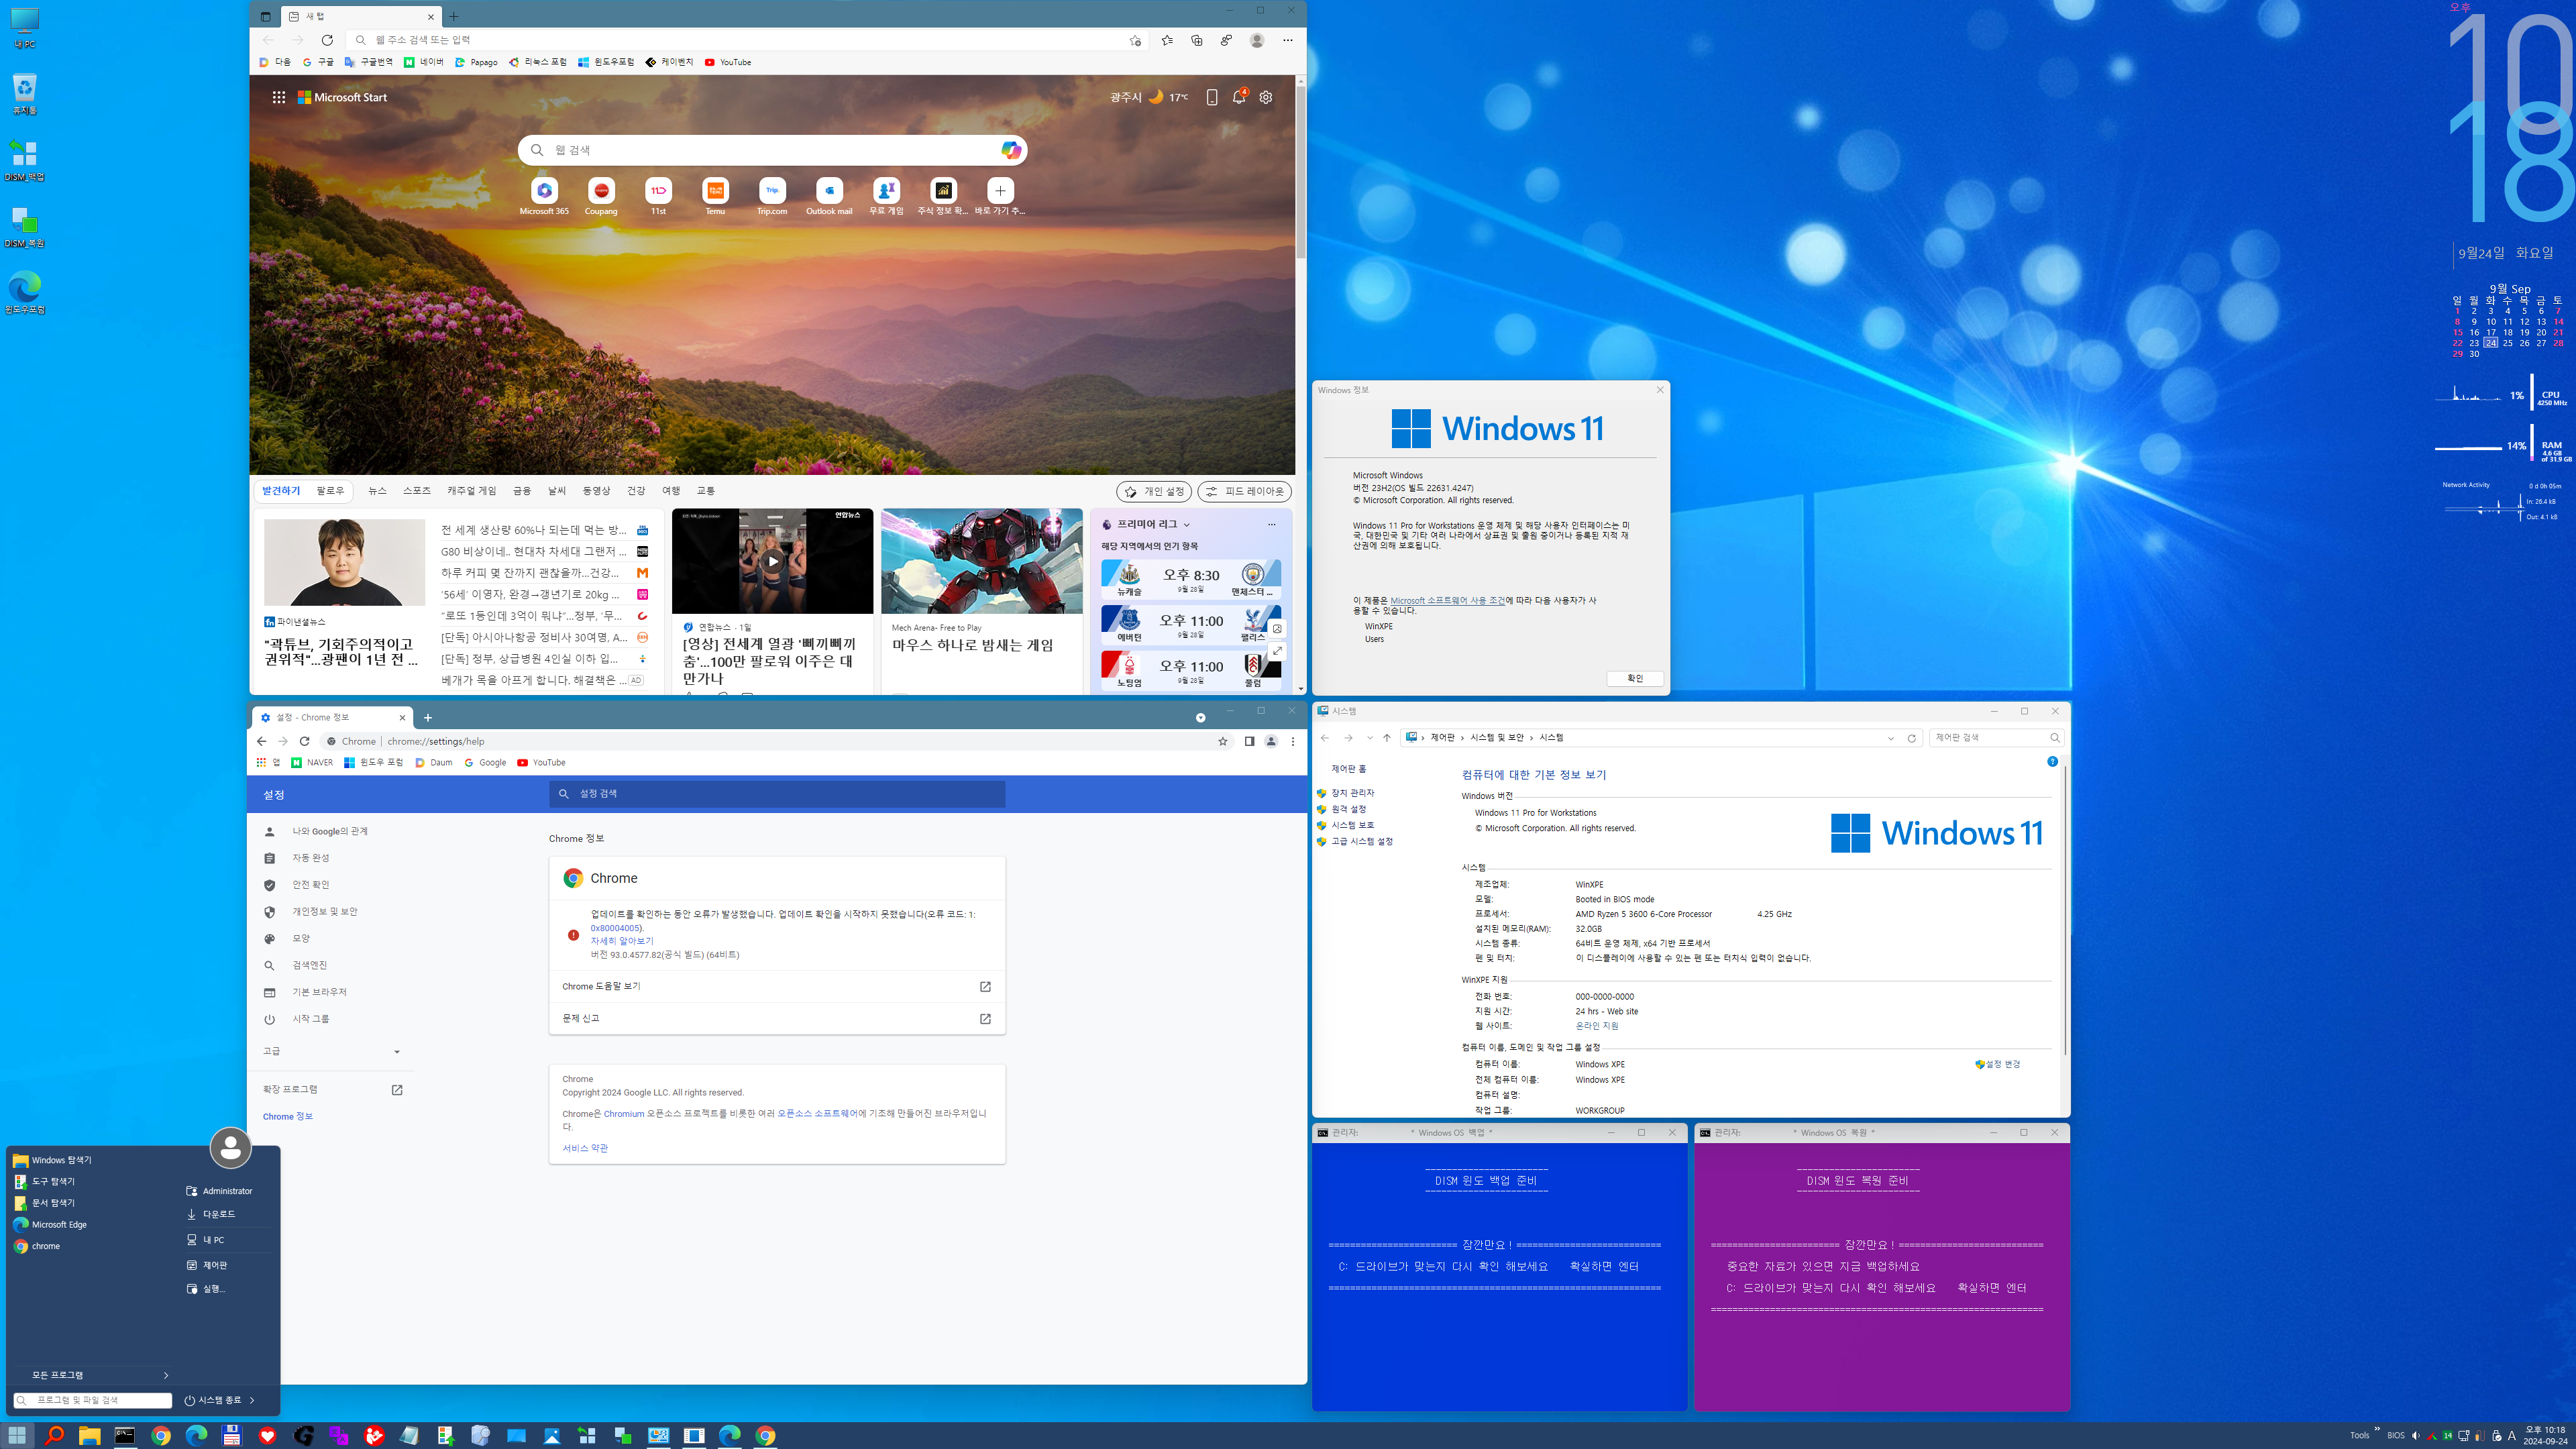Screen dimensions: 2576x1449
Task: Open 장치 관리자 in 시스템 window
Action: [1352, 792]
